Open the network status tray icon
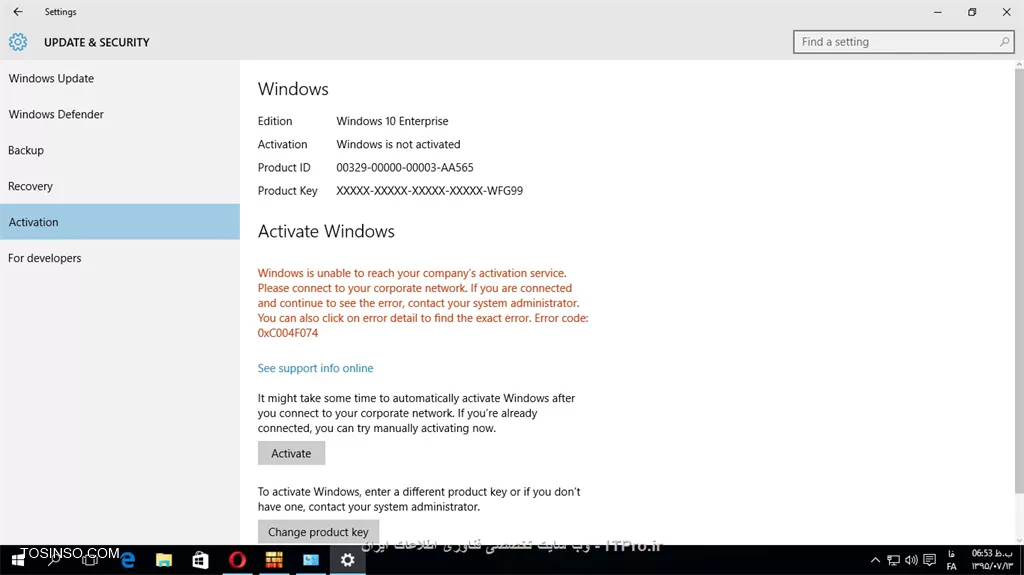 click(893, 560)
